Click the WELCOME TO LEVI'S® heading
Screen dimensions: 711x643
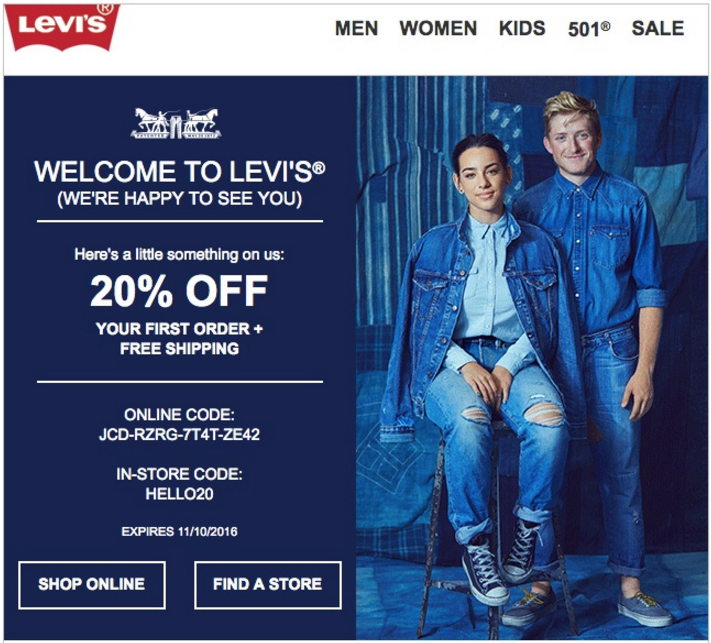click(x=180, y=172)
